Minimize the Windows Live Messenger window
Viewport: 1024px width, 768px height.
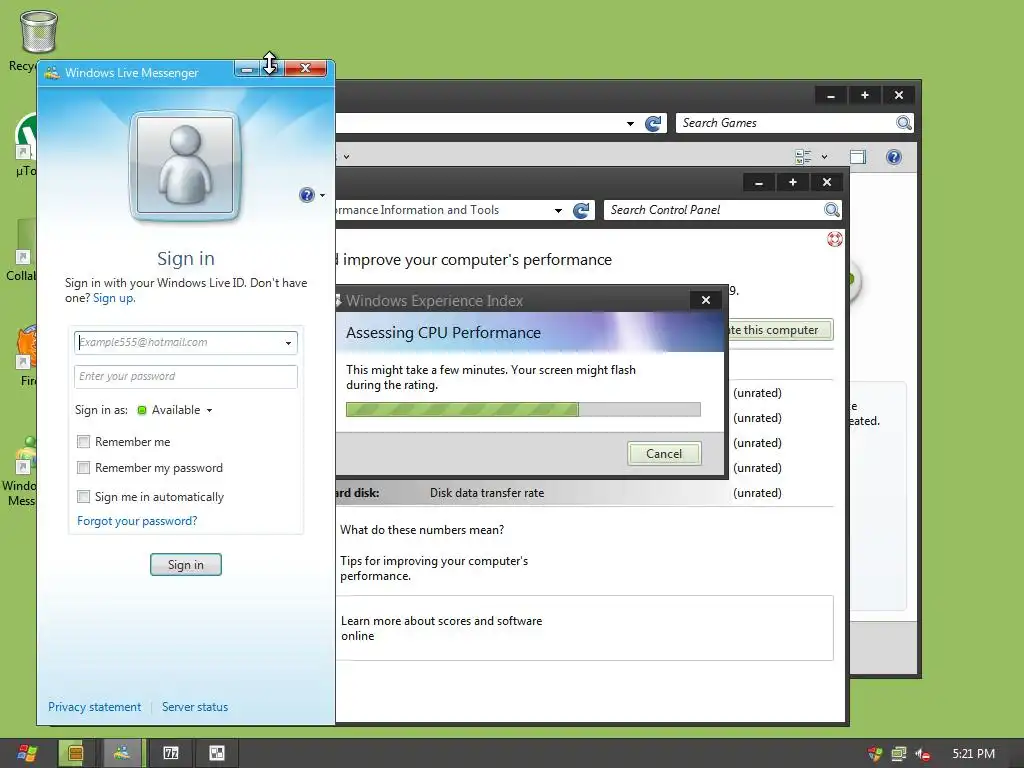point(248,69)
